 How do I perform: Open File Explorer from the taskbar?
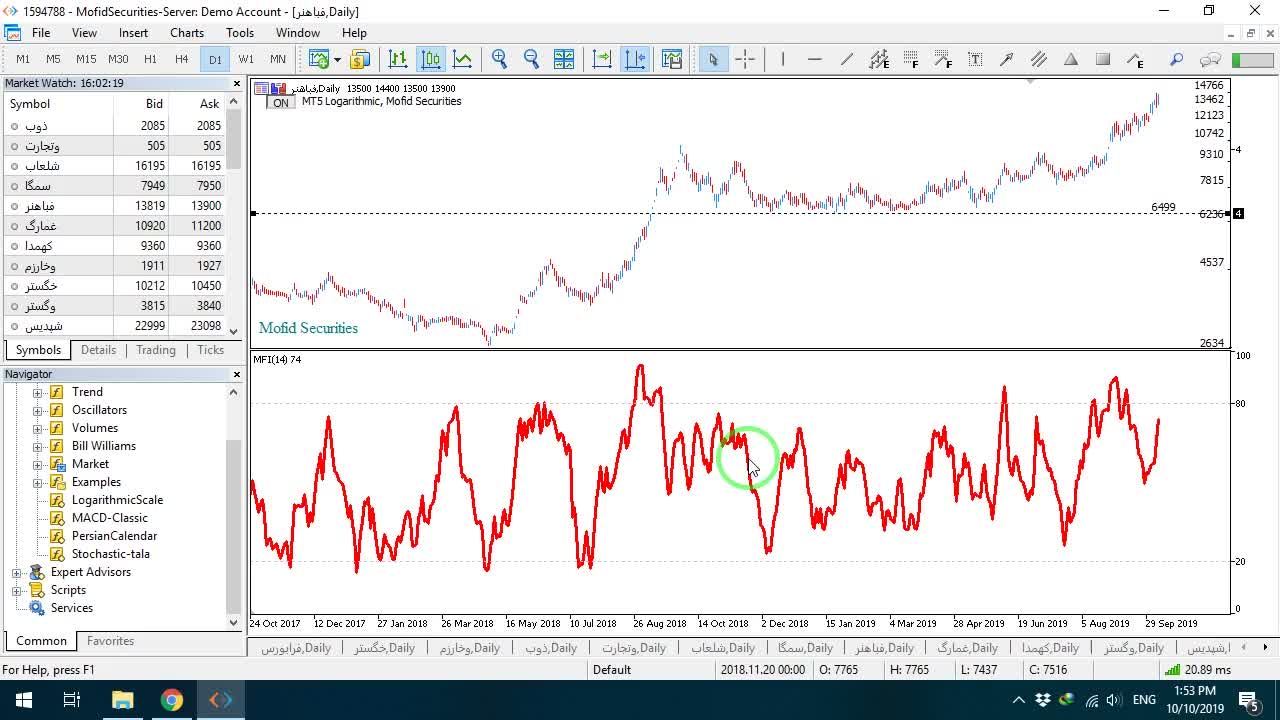point(122,700)
